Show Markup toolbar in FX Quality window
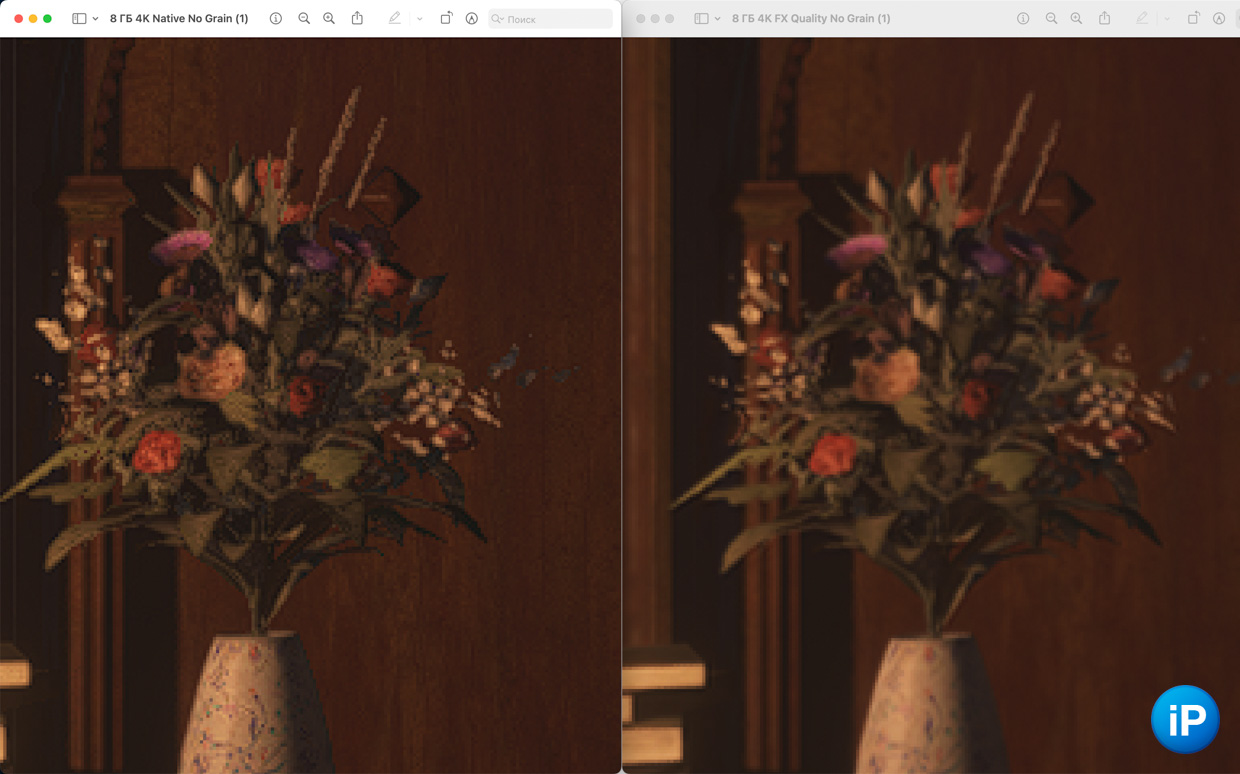Image resolution: width=1240 pixels, height=774 pixels. [1219, 19]
